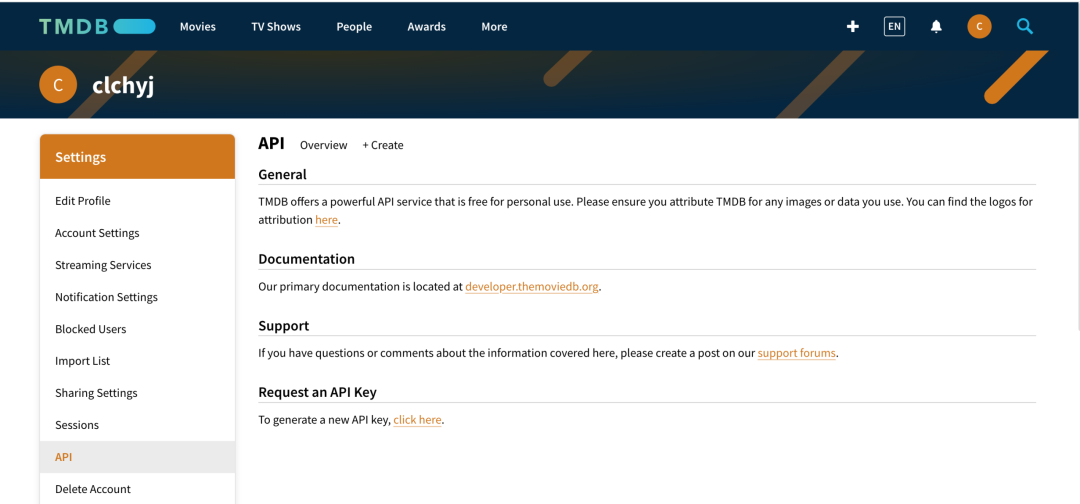This screenshot has width=1080, height=504.
Task: Click the large clchyj profile avatar
Action: click(58, 85)
